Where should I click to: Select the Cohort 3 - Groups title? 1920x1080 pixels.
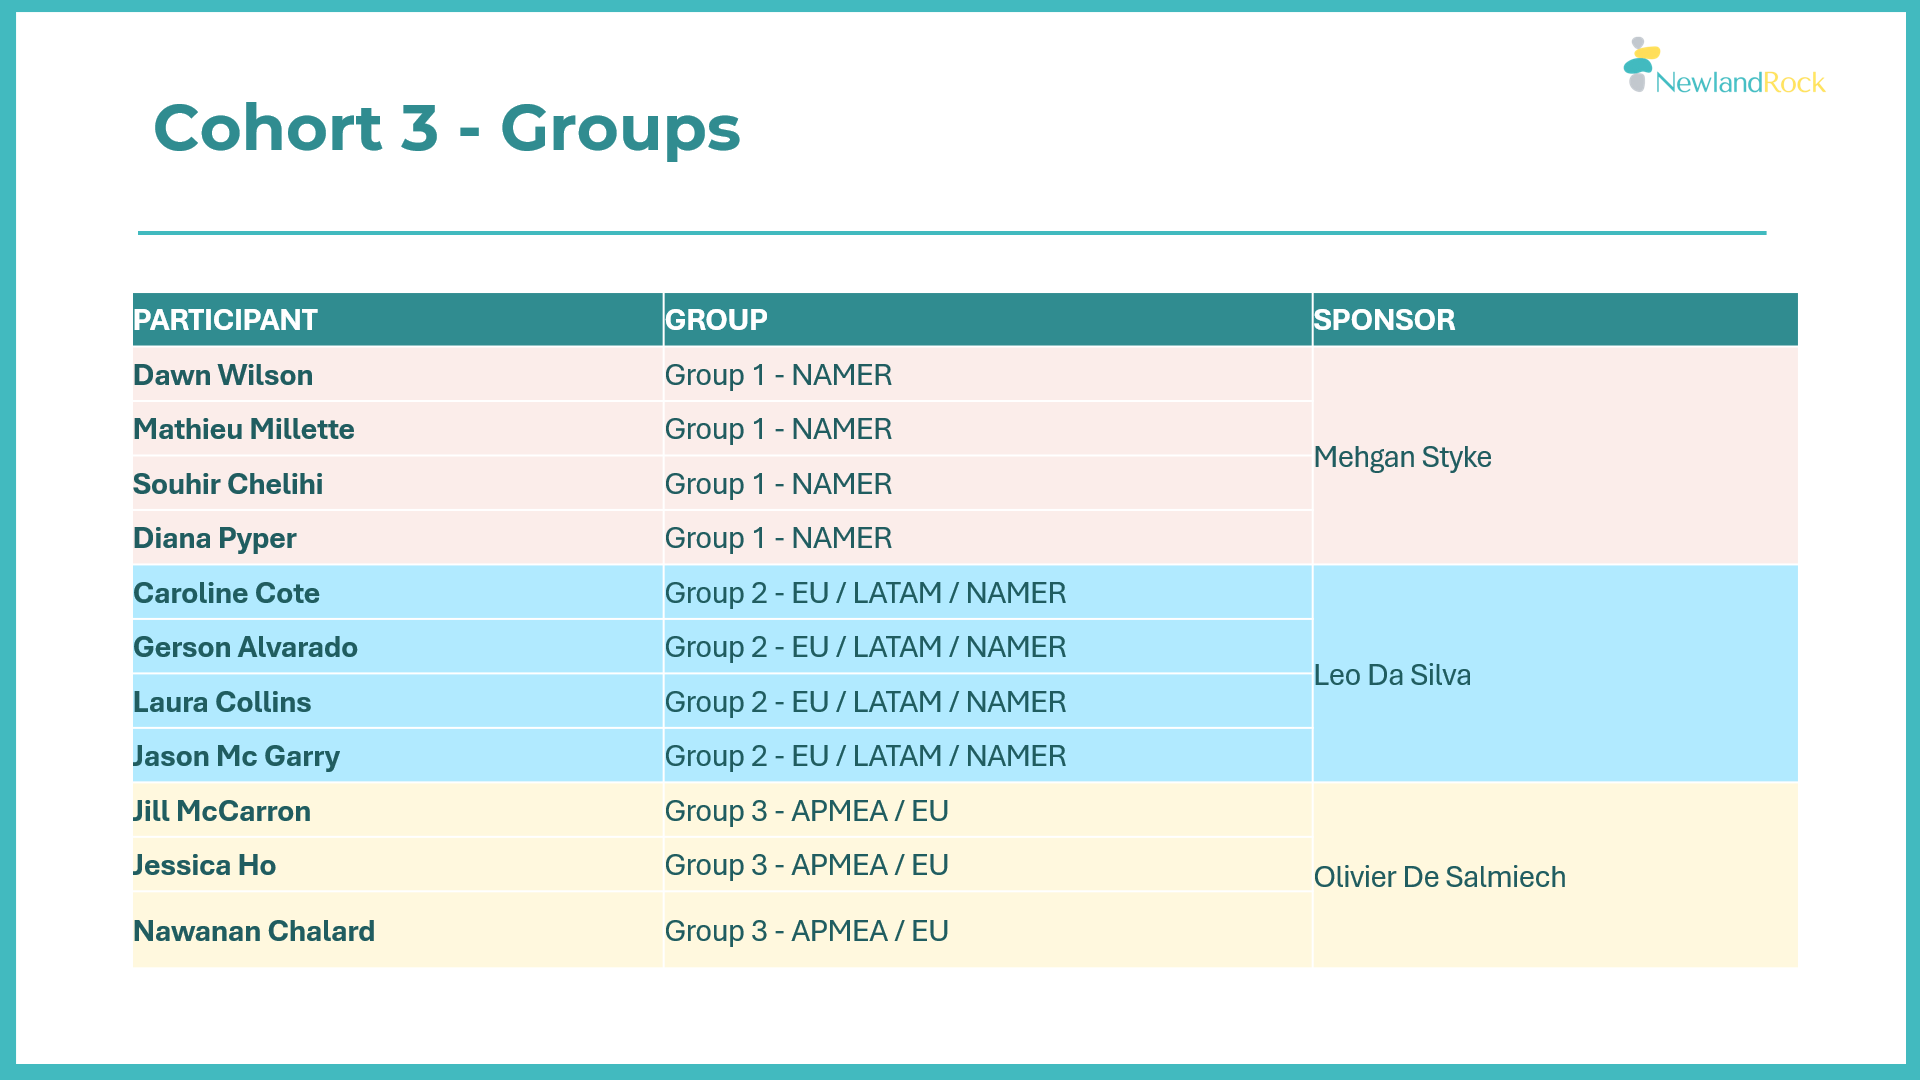pos(446,129)
